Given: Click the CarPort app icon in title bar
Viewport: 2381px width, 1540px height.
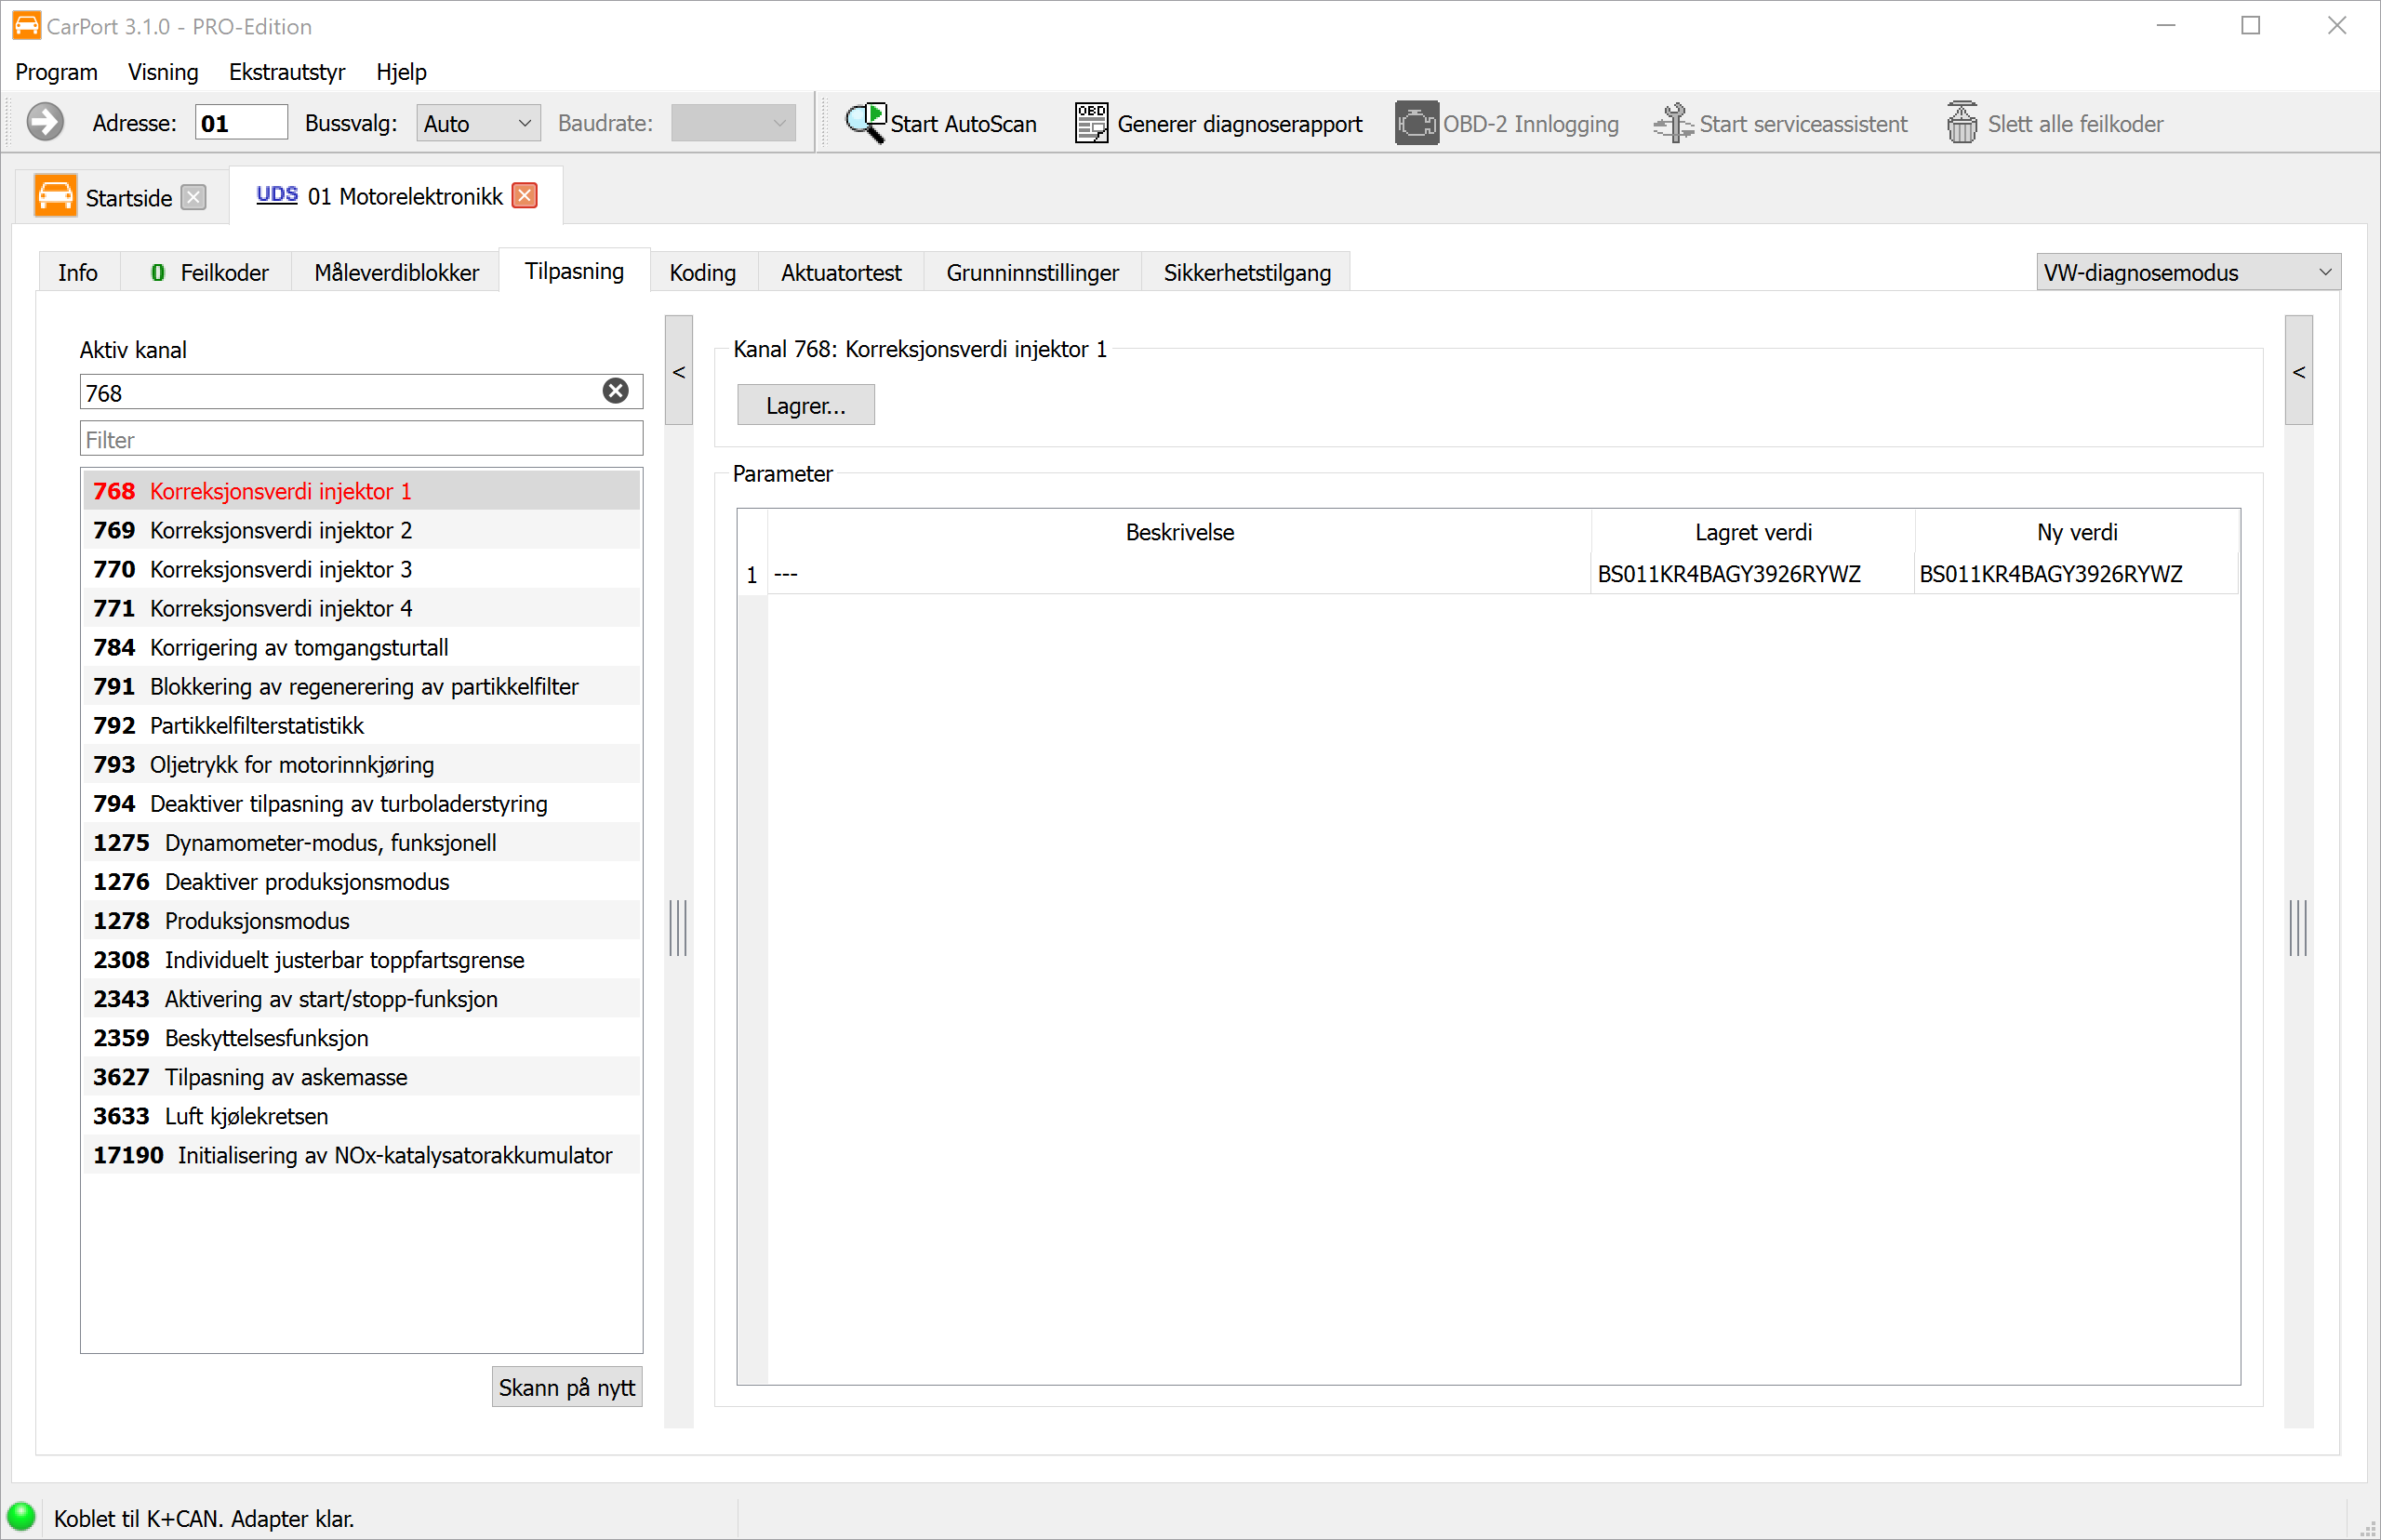Looking at the screenshot, I should pos(26,25).
